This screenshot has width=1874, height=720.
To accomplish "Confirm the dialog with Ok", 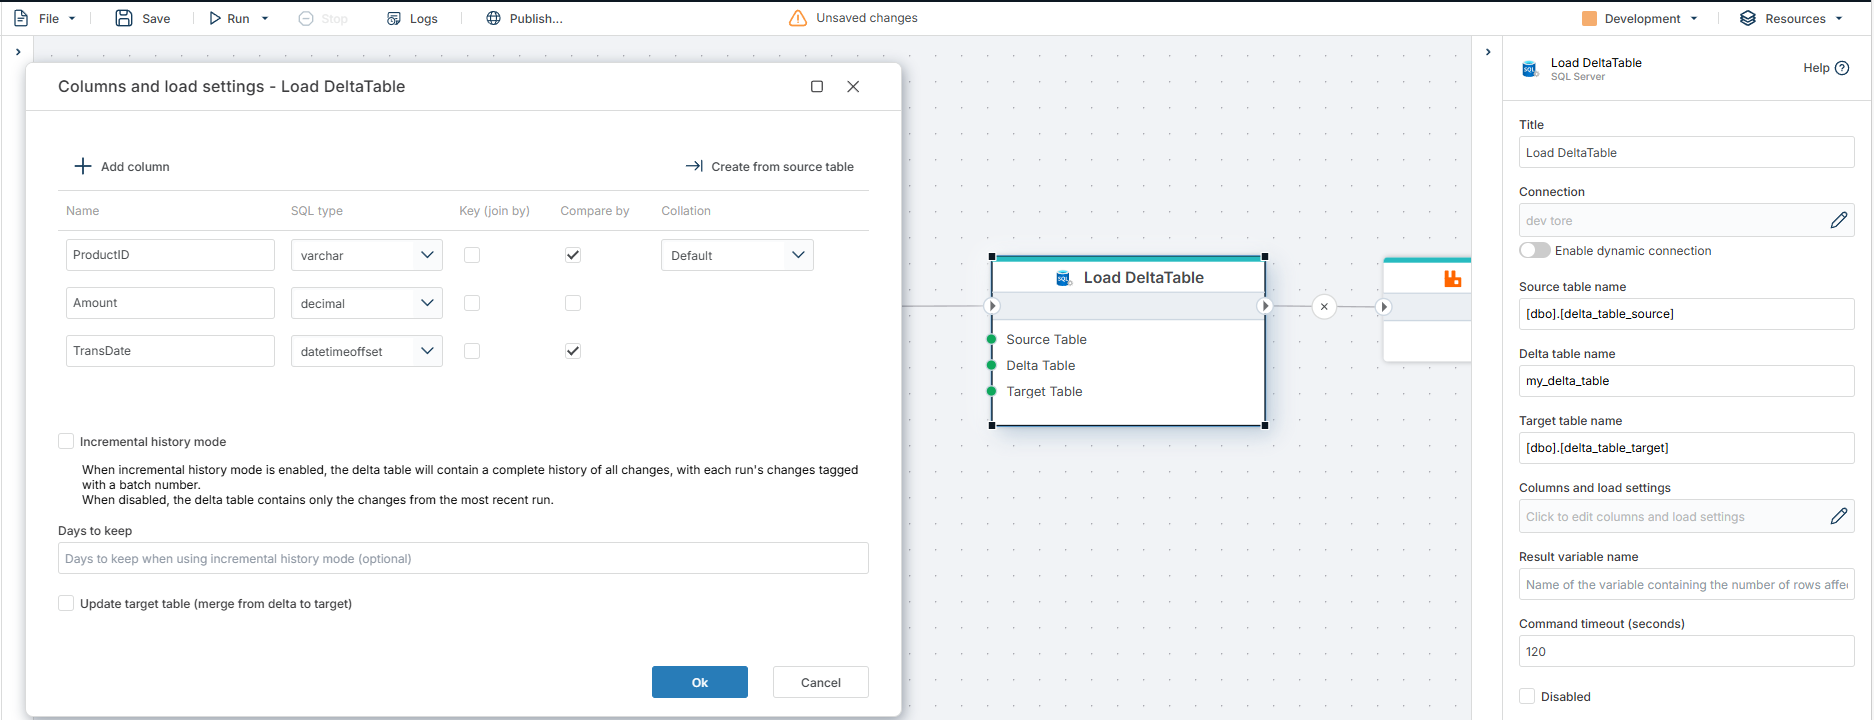I will [x=700, y=682].
